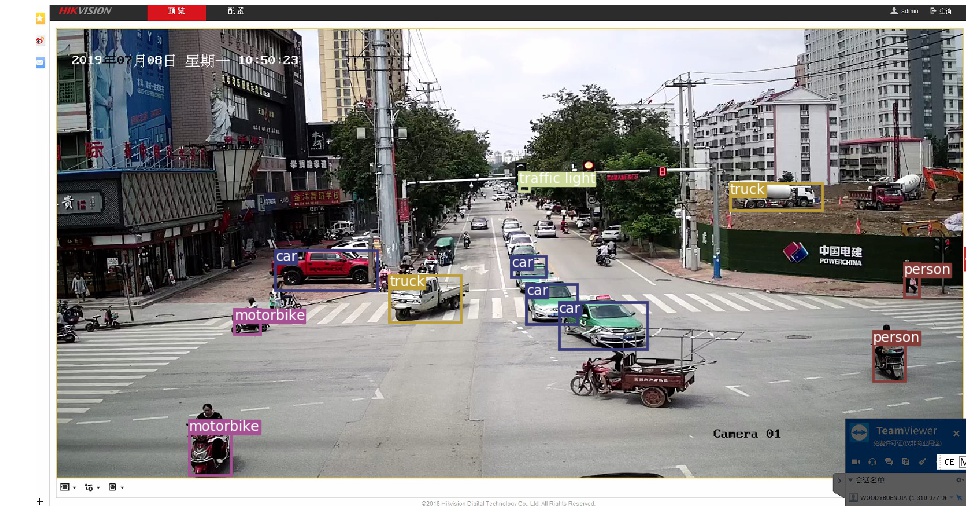This screenshot has height=530, width=978.
Task: Click the blue icon in left sidebar
Action: (x=40, y=62)
